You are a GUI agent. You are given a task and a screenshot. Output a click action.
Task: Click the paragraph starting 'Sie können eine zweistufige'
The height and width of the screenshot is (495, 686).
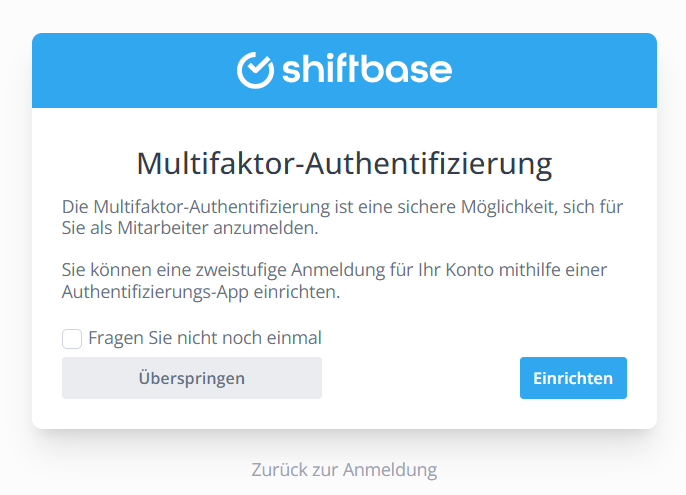tap(334, 281)
